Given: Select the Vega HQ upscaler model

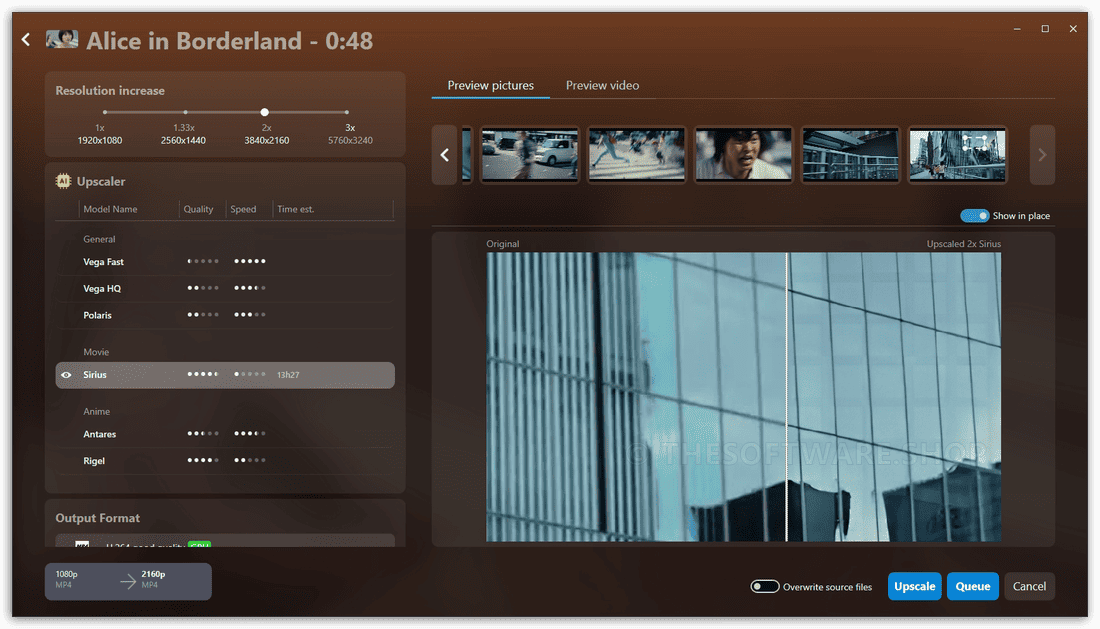Looking at the screenshot, I should point(224,288).
